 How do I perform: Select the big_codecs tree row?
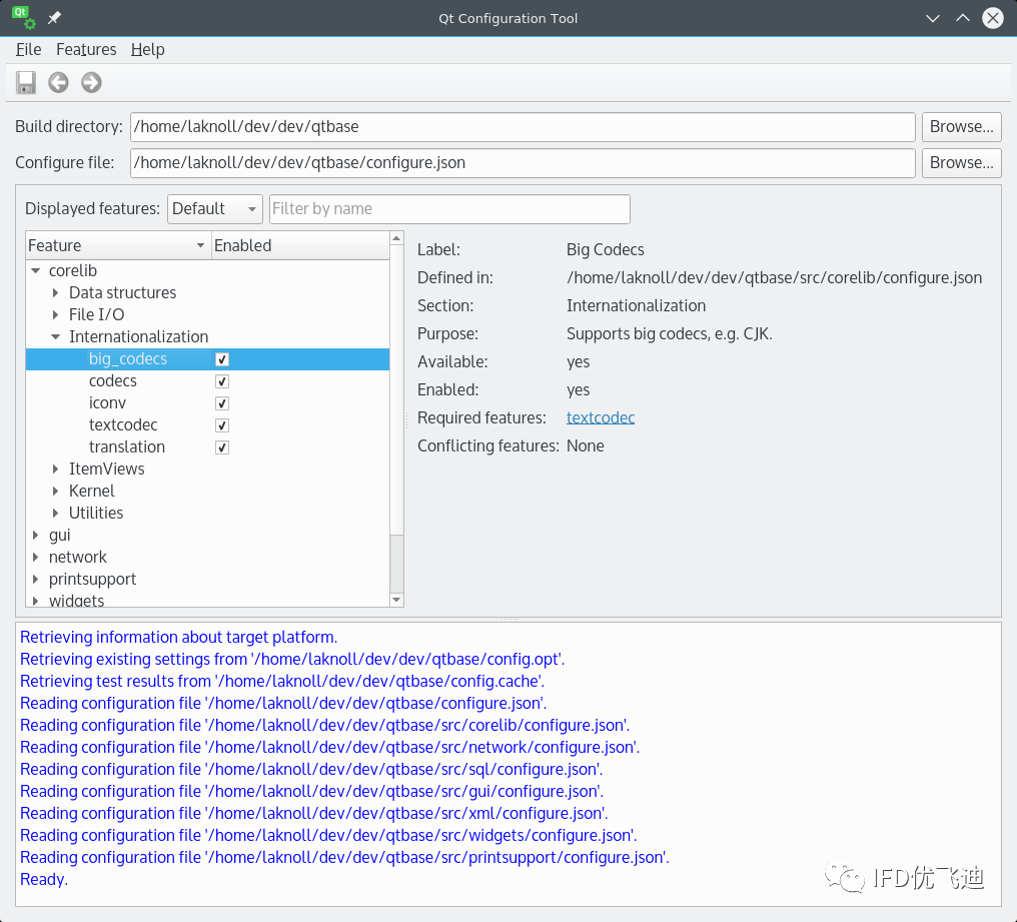point(208,359)
